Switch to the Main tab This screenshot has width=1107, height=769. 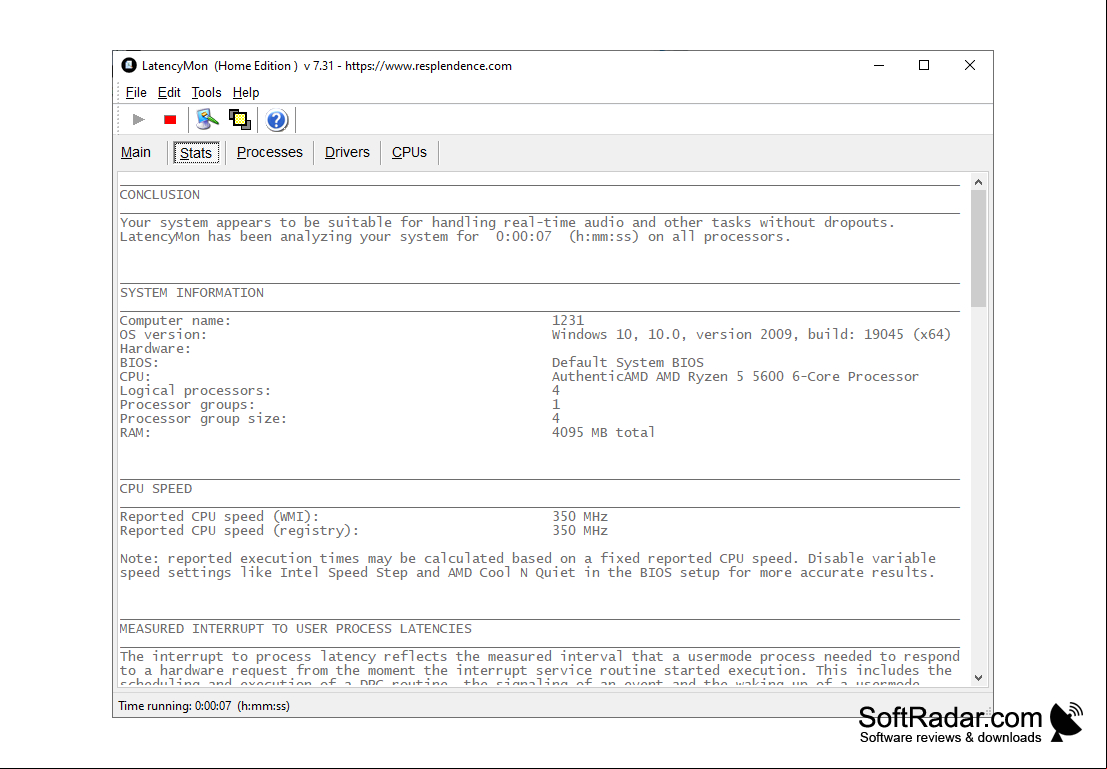[x=136, y=153]
